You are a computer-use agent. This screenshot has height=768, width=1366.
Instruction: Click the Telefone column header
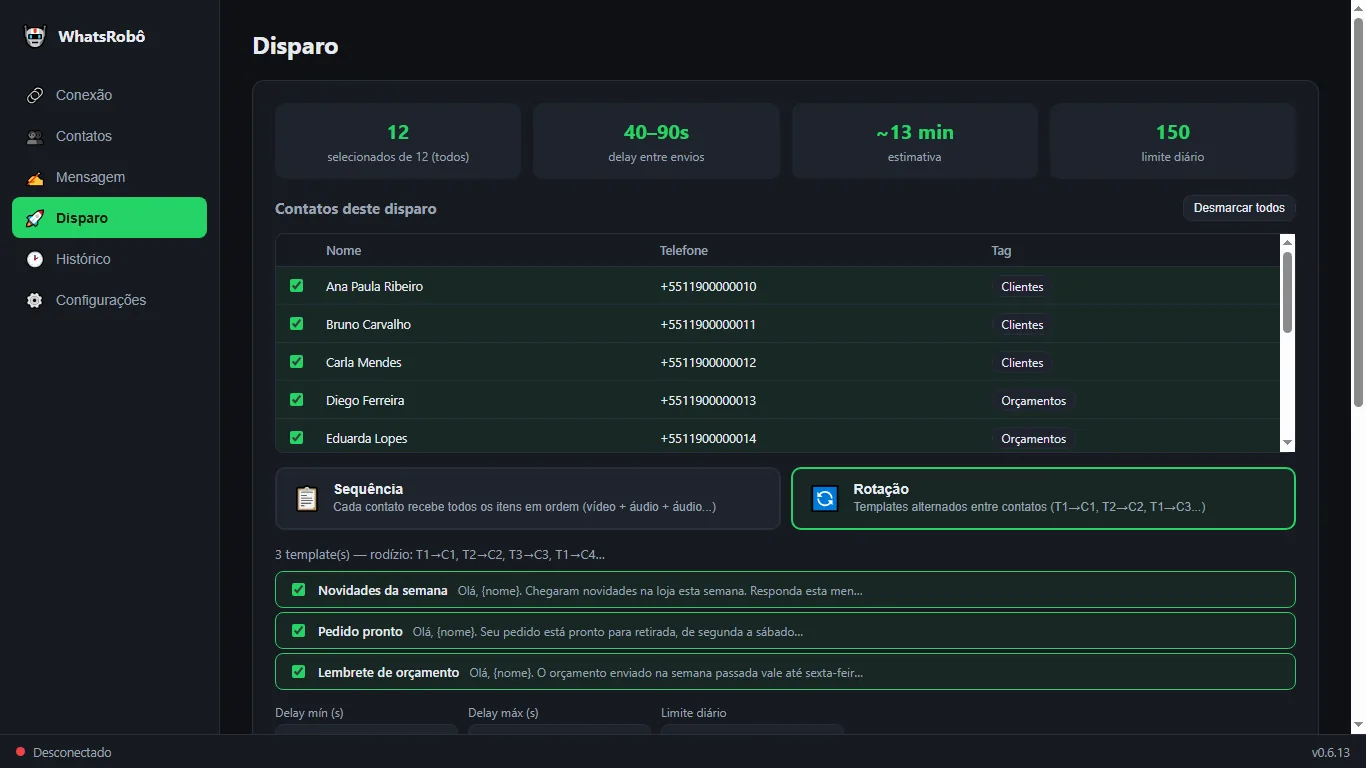(684, 251)
